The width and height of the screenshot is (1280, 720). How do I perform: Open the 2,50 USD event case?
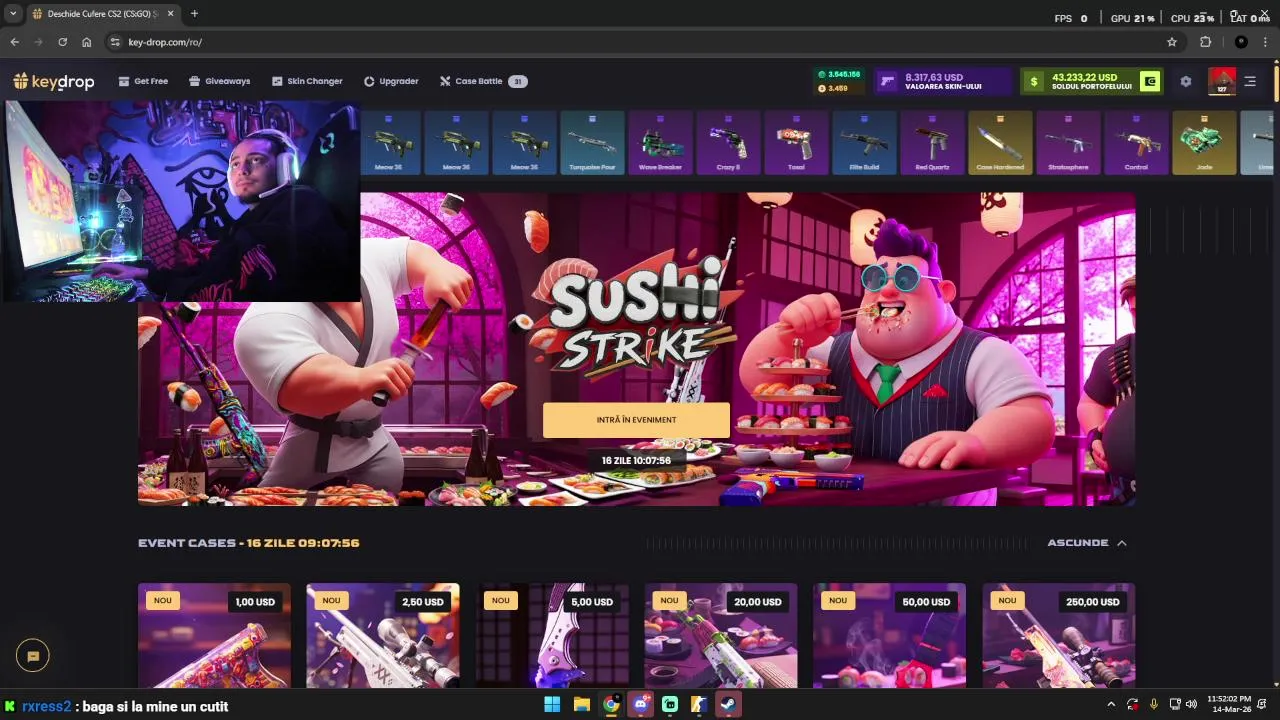click(x=383, y=636)
